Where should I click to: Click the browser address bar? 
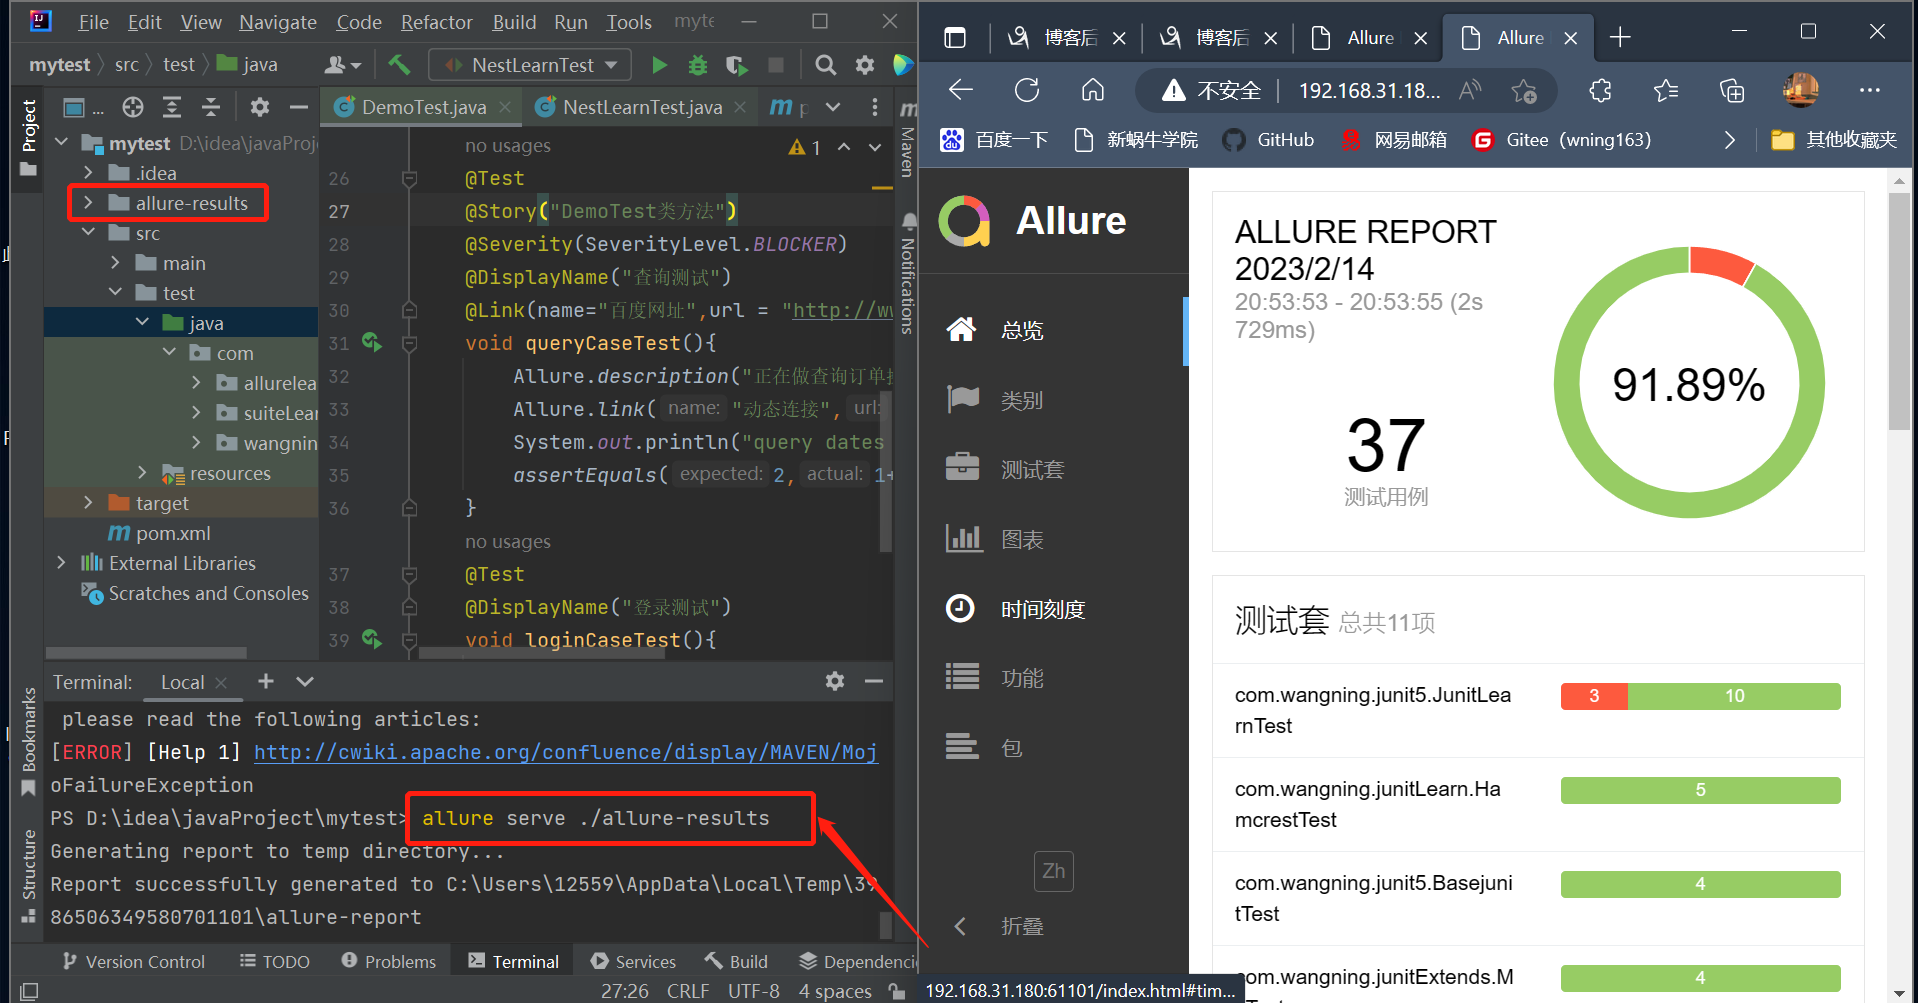pos(1348,91)
